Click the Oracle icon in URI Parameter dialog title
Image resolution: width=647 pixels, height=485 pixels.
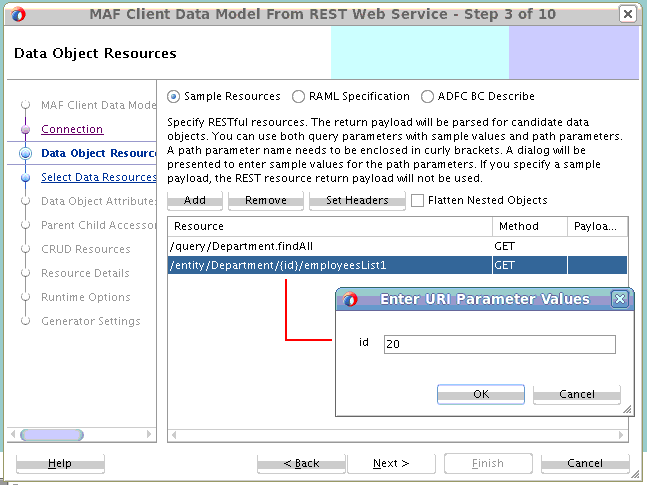(350, 299)
